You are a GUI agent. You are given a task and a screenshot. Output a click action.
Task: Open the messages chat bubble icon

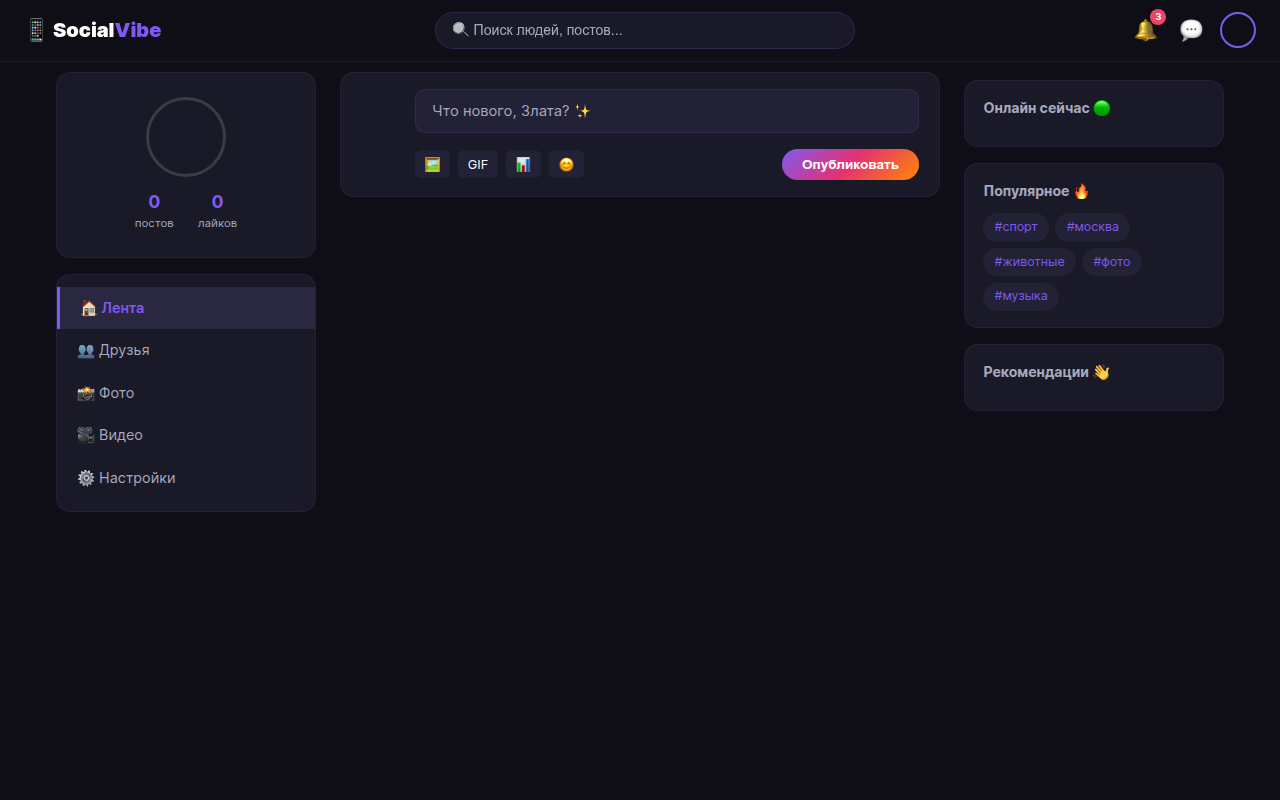click(1191, 30)
